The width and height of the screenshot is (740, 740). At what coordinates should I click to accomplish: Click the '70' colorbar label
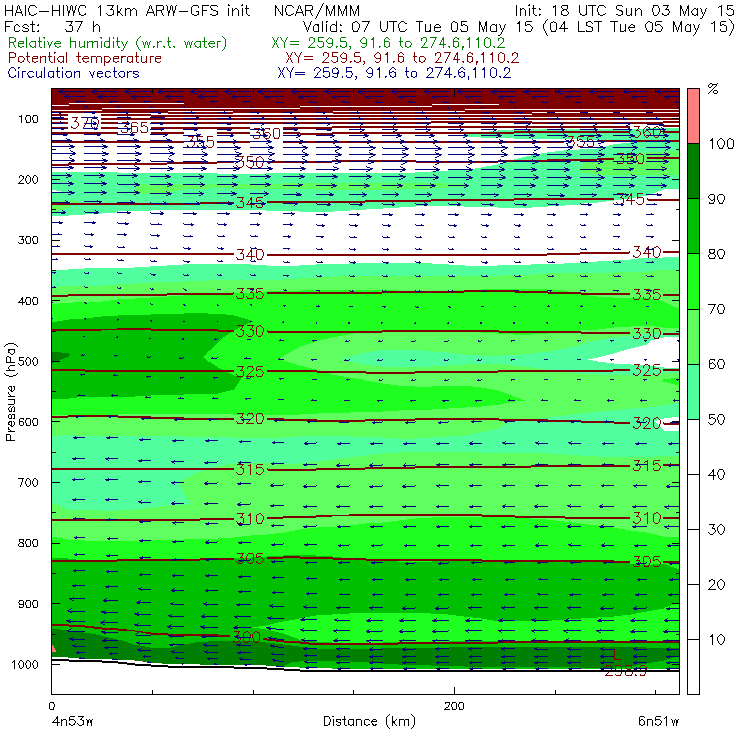pos(716,309)
